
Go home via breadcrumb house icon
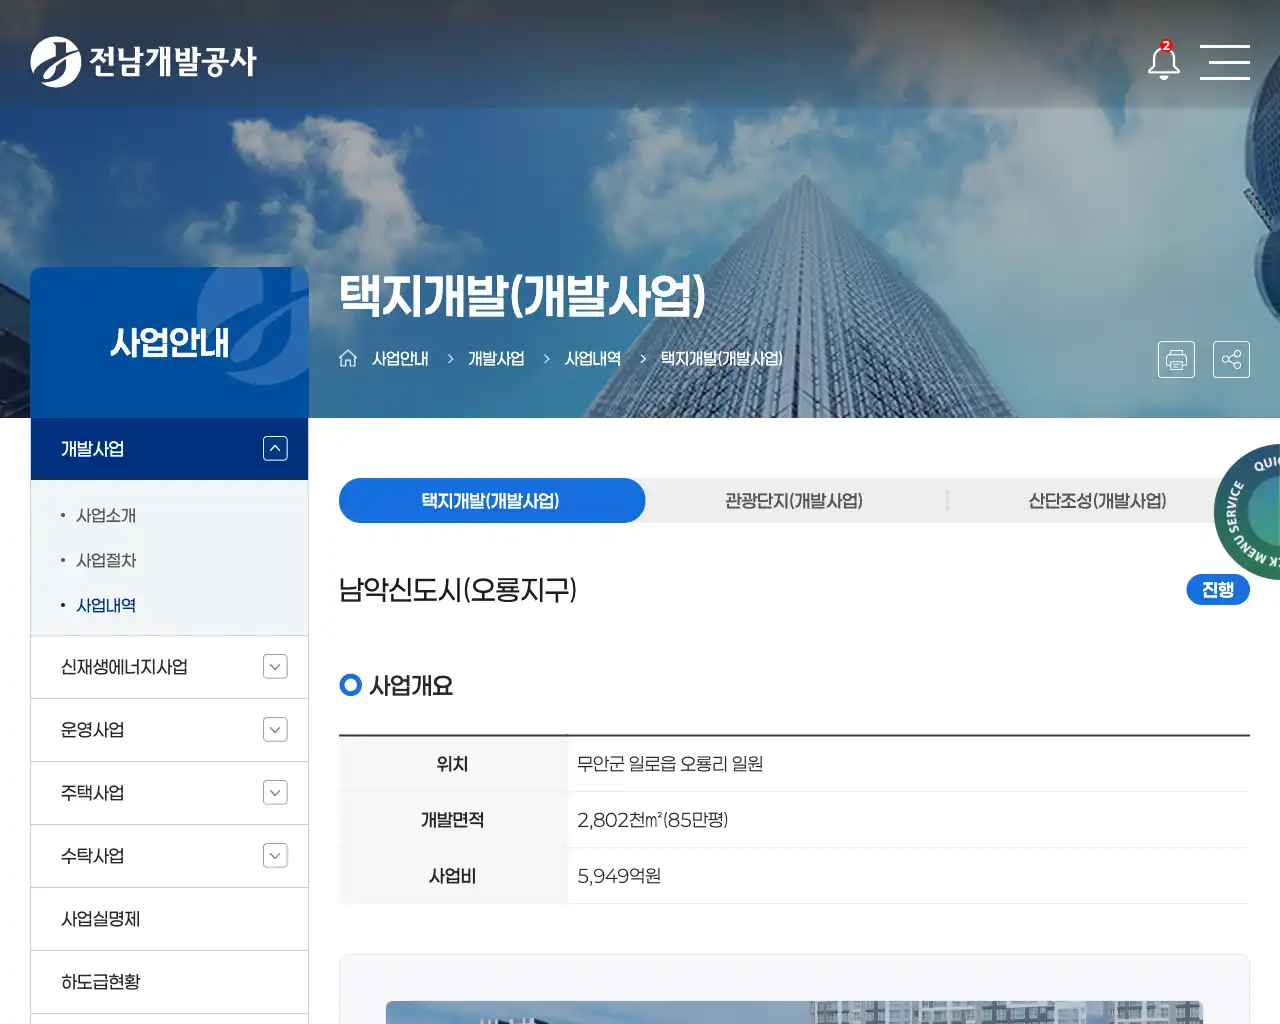point(348,358)
